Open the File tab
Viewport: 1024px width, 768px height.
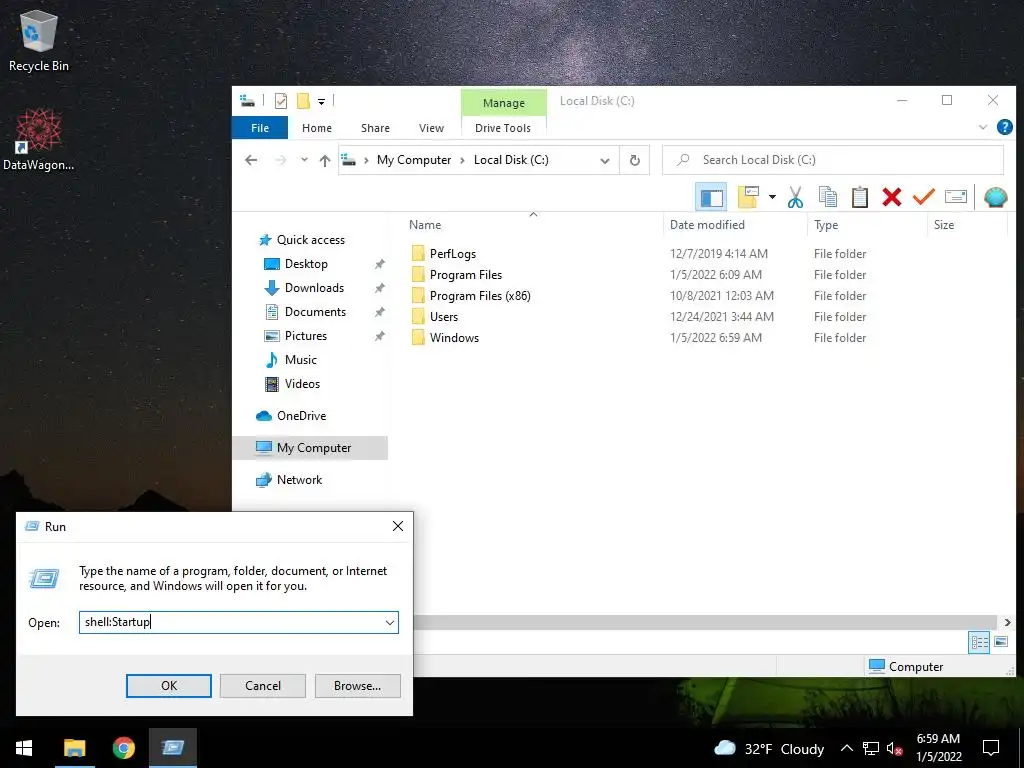coord(260,128)
